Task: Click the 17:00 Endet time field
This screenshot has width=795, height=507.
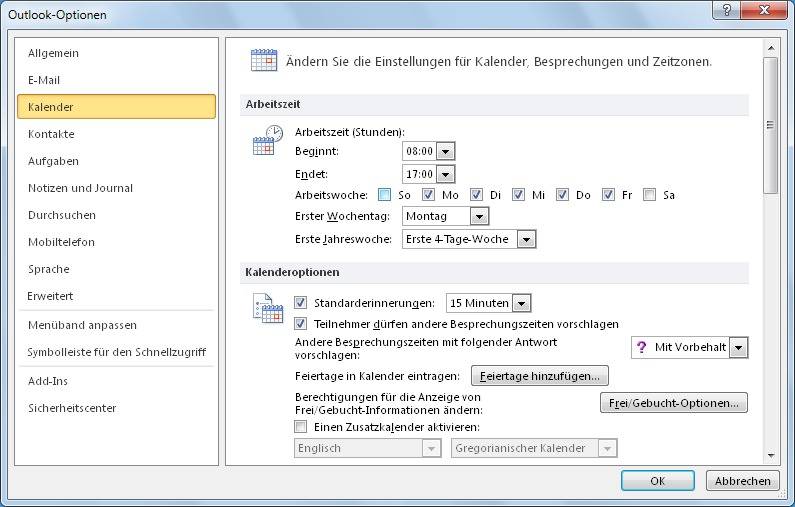Action: [x=419, y=174]
